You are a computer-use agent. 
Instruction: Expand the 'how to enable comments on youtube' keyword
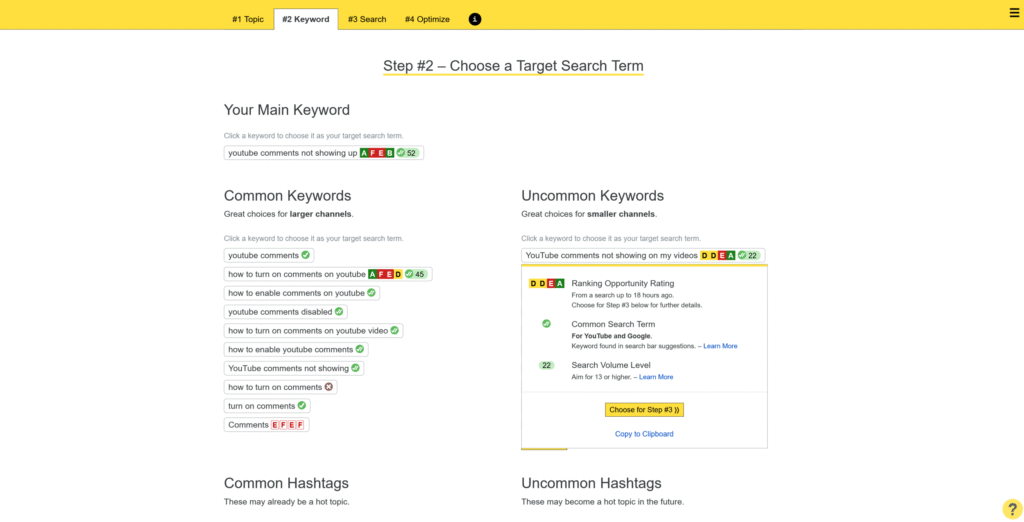[296, 293]
